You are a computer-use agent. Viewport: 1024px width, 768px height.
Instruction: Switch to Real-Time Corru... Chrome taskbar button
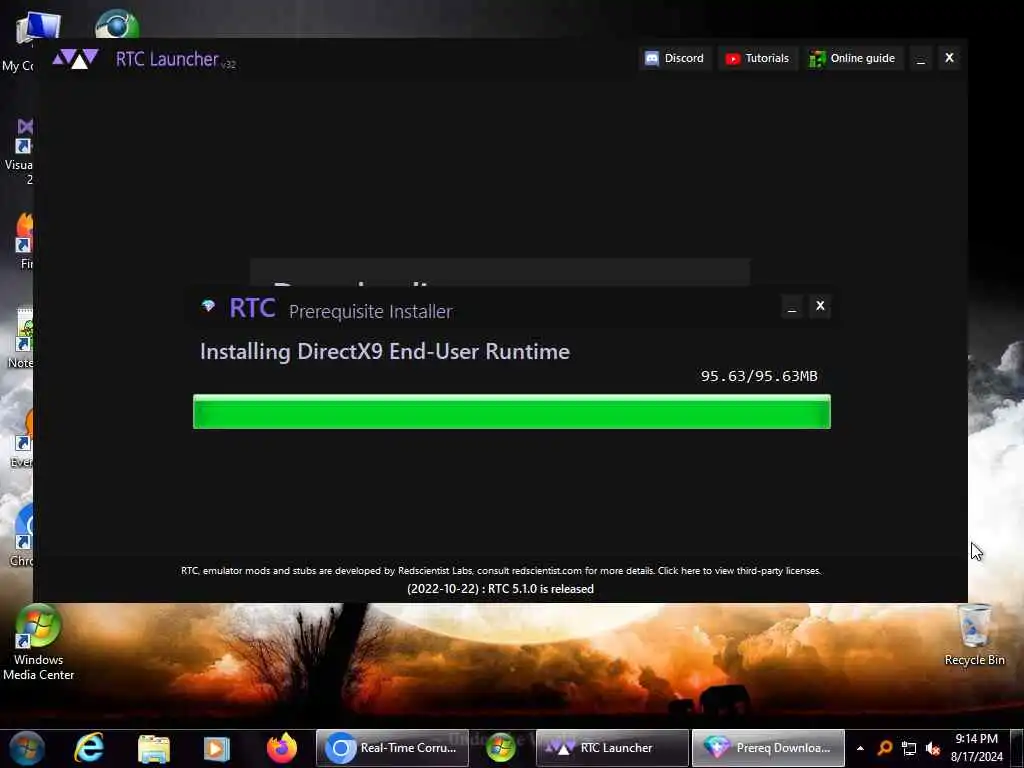point(392,748)
